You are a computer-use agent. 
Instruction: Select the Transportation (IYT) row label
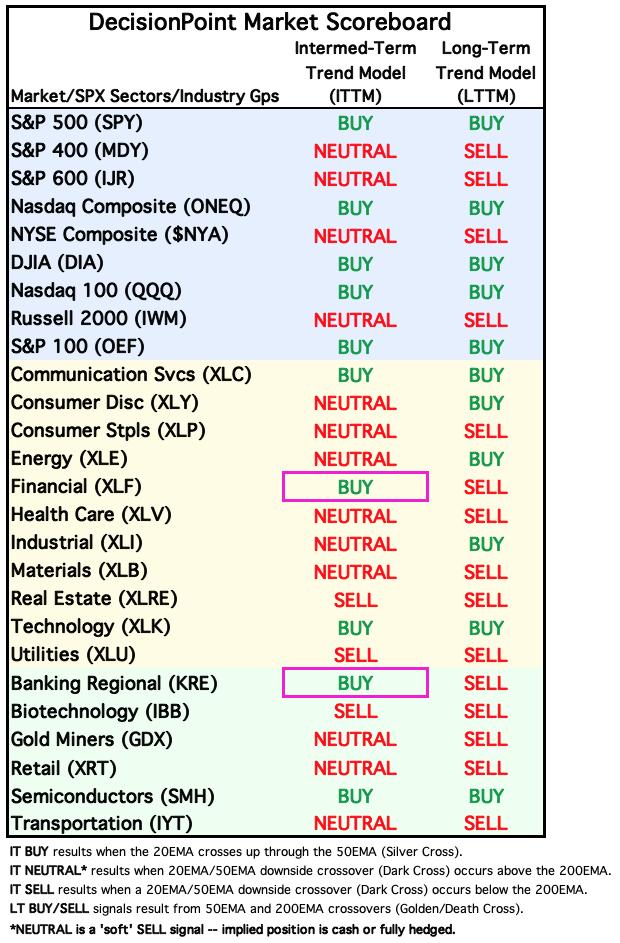pos(102,823)
